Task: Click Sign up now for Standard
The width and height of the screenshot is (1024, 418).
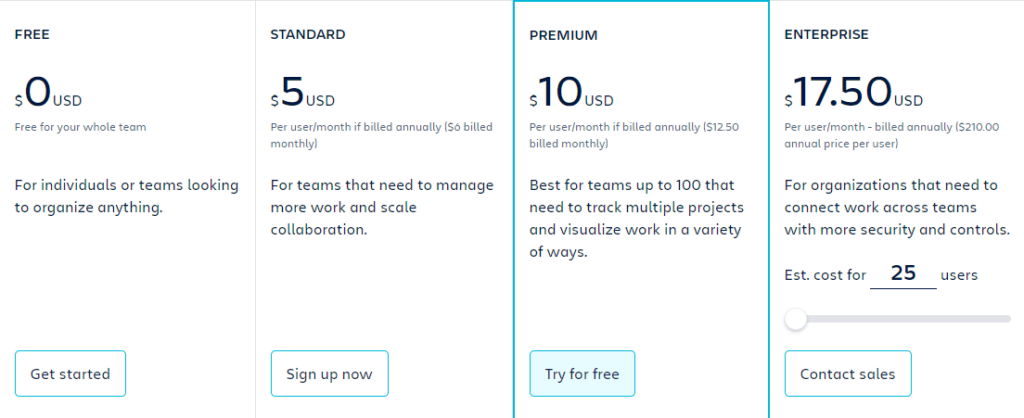Action: click(x=329, y=374)
